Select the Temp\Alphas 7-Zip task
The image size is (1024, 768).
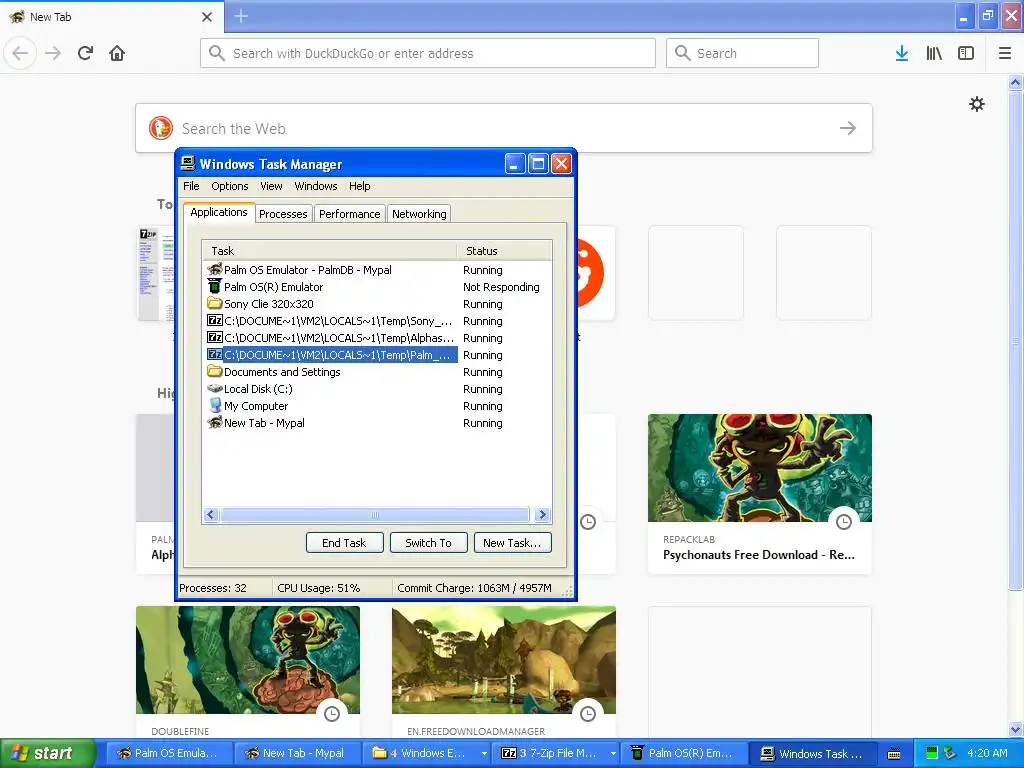[x=331, y=338]
